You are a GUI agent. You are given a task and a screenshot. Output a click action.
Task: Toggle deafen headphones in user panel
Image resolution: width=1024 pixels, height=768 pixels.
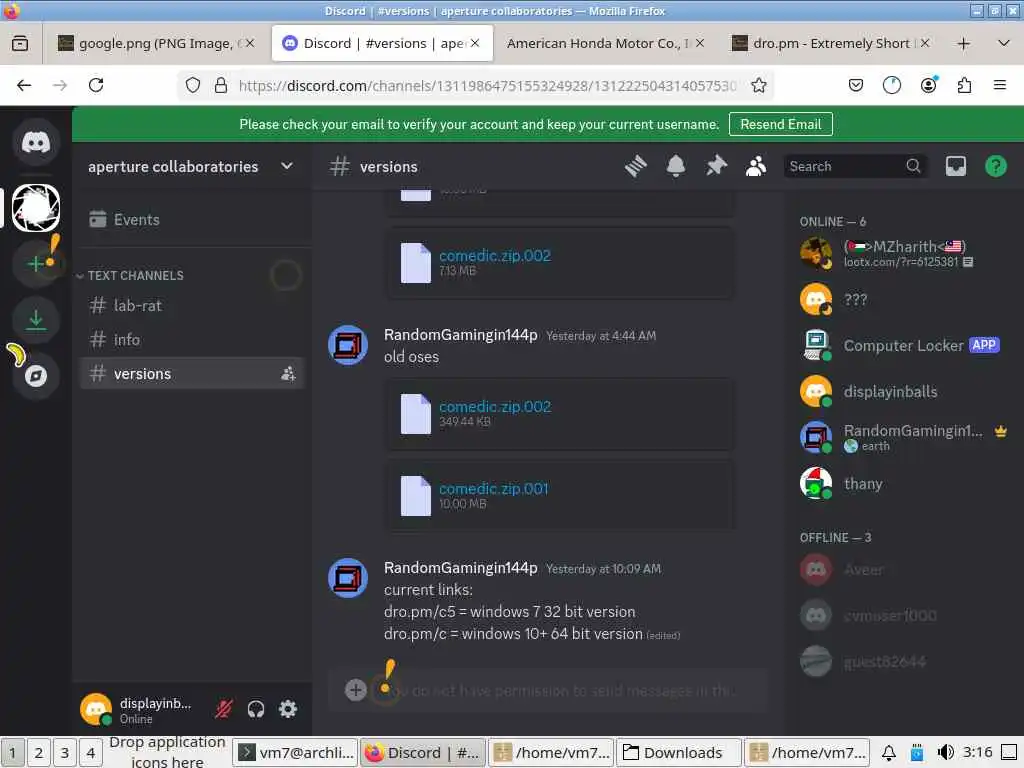pos(255,709)
